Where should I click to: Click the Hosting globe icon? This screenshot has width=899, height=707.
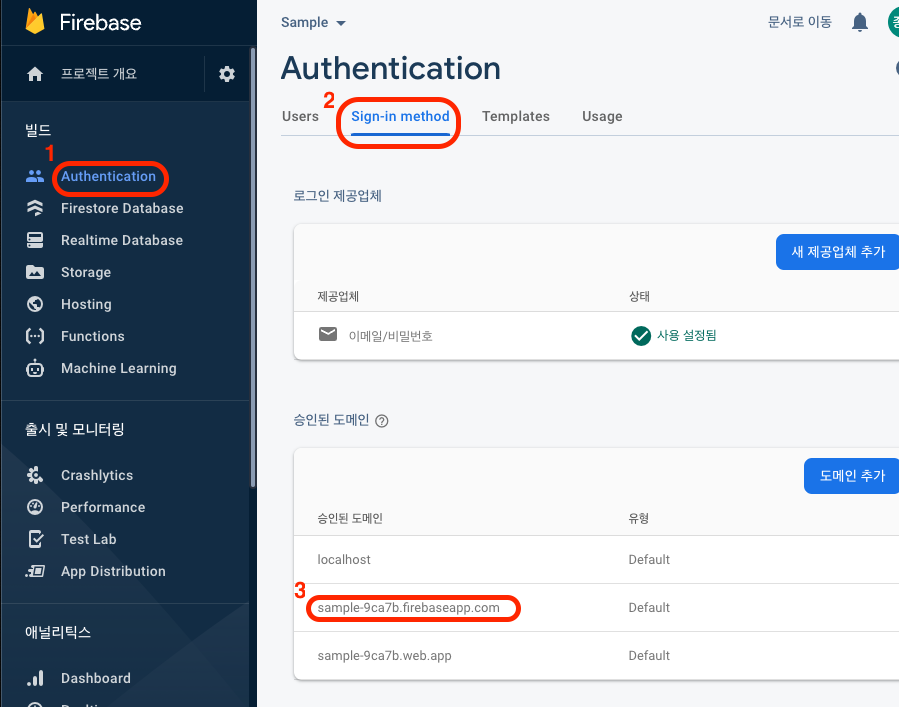35,304
